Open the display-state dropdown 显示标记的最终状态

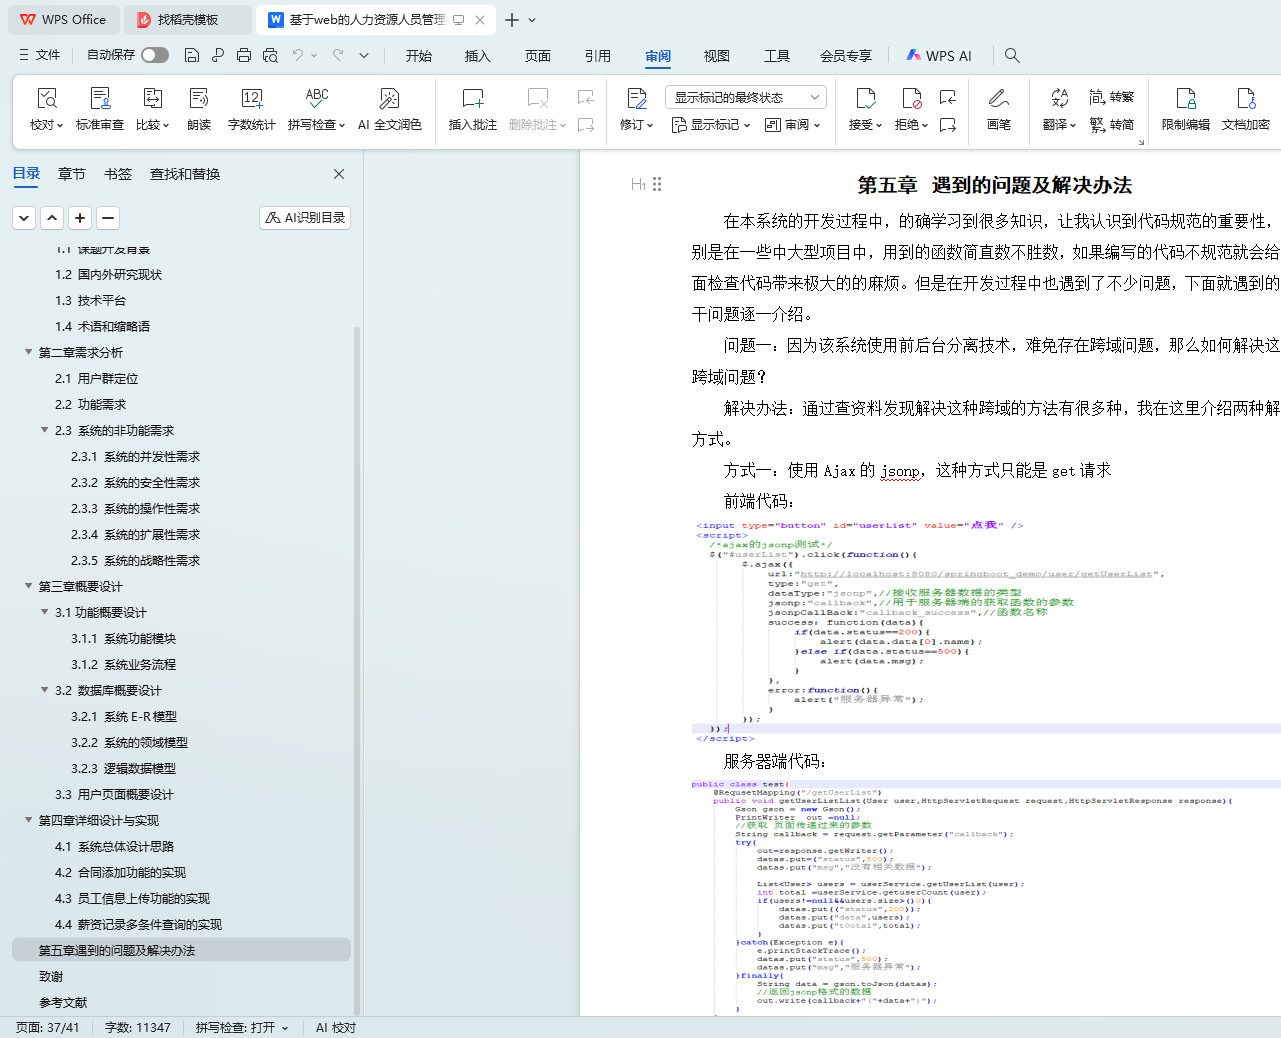pyautogui.click(x=746, y=97)
